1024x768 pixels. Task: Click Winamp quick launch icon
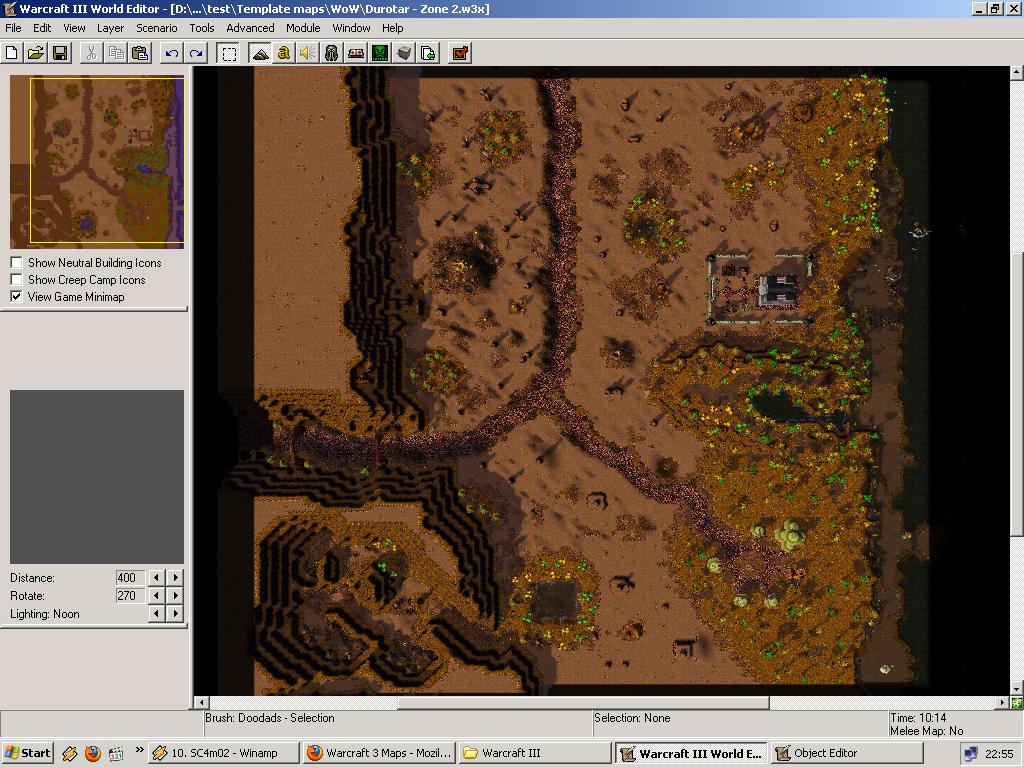(69, 754)
